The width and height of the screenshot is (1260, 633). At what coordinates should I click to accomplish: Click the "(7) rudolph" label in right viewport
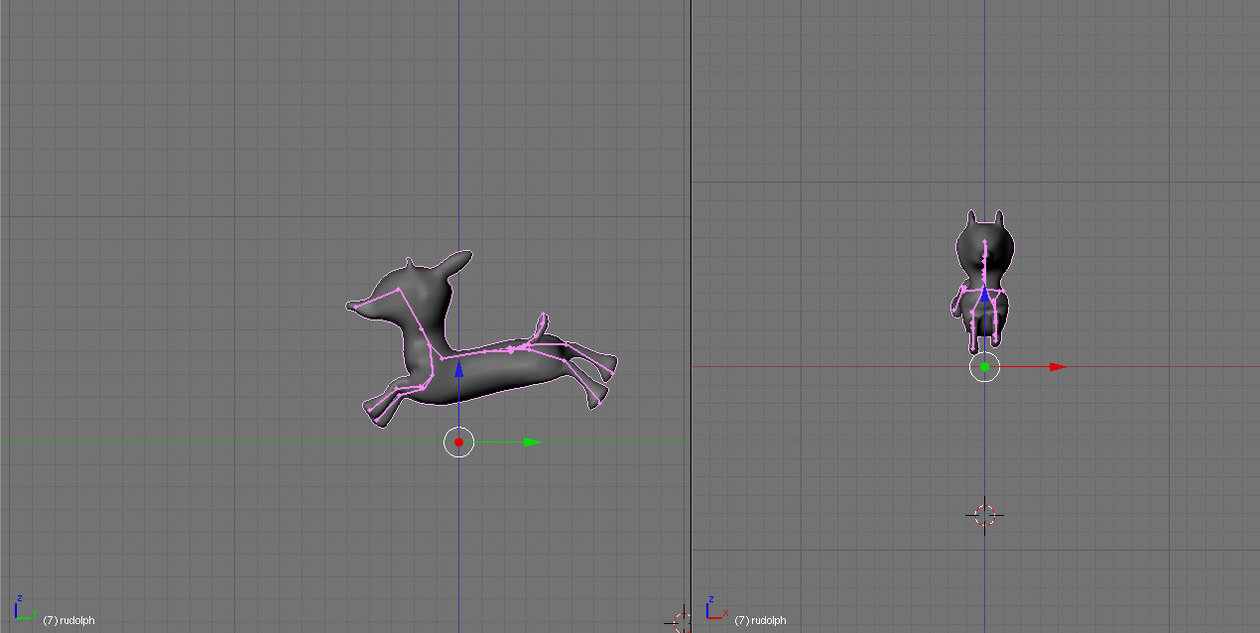(x=760, y=620)
